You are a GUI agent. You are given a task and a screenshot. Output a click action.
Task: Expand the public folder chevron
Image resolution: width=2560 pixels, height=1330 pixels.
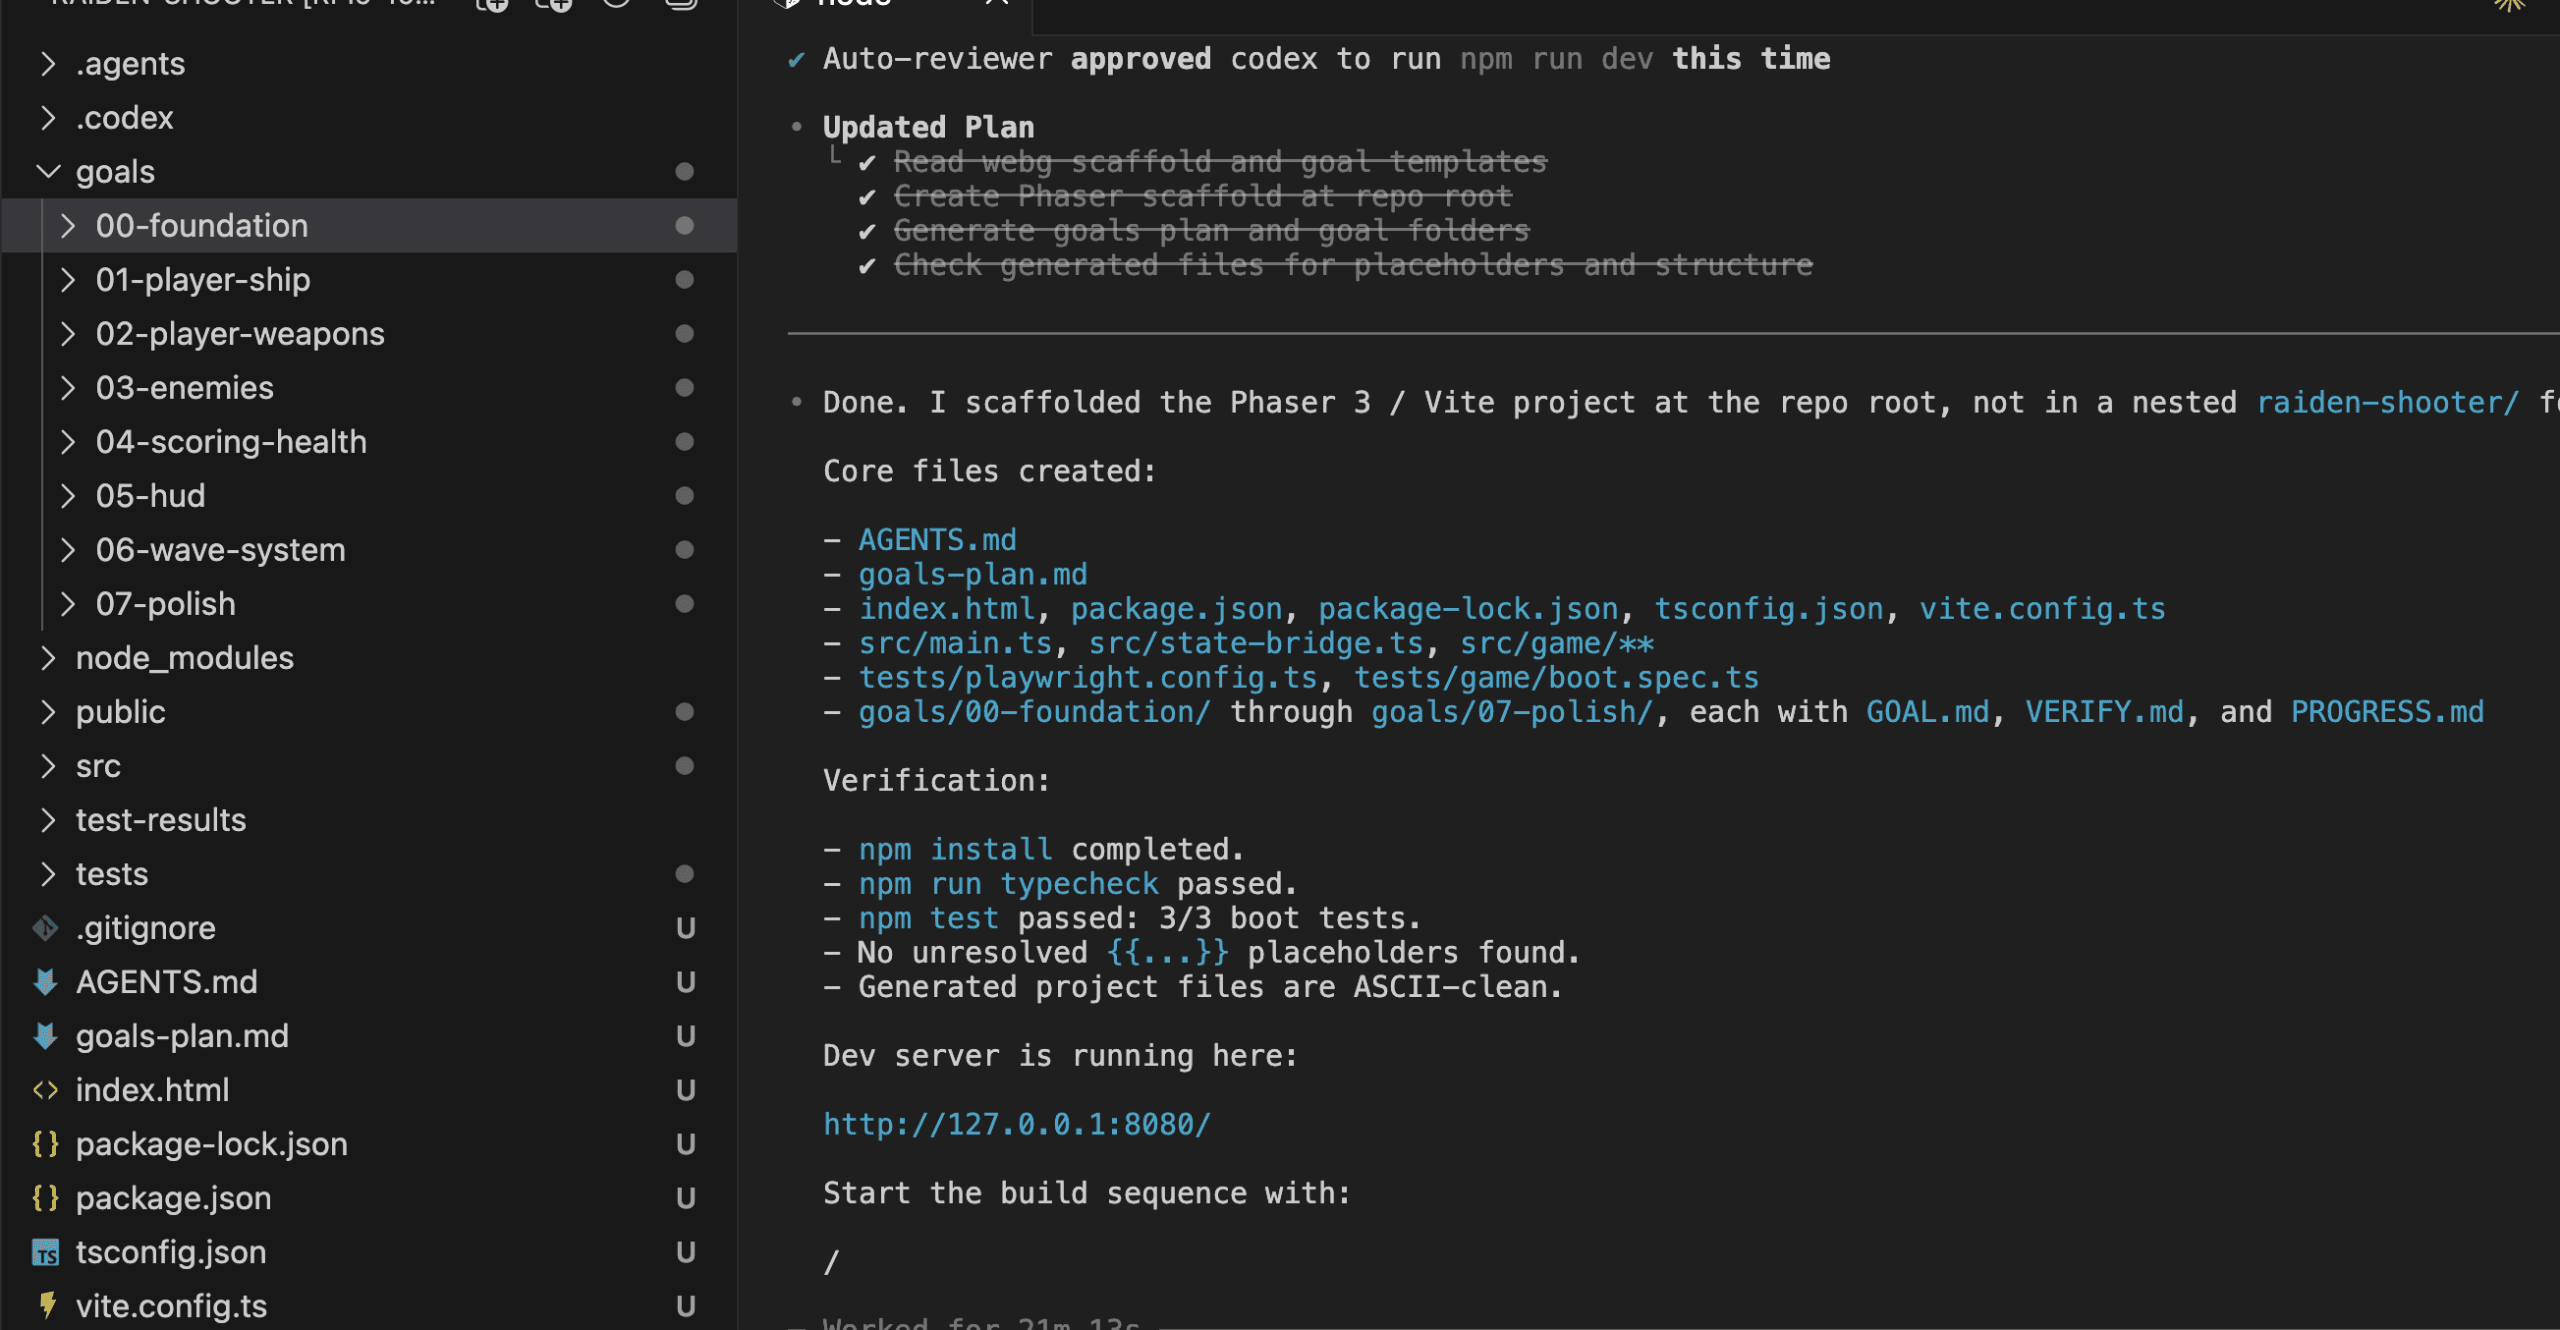[x=47, y=712]
